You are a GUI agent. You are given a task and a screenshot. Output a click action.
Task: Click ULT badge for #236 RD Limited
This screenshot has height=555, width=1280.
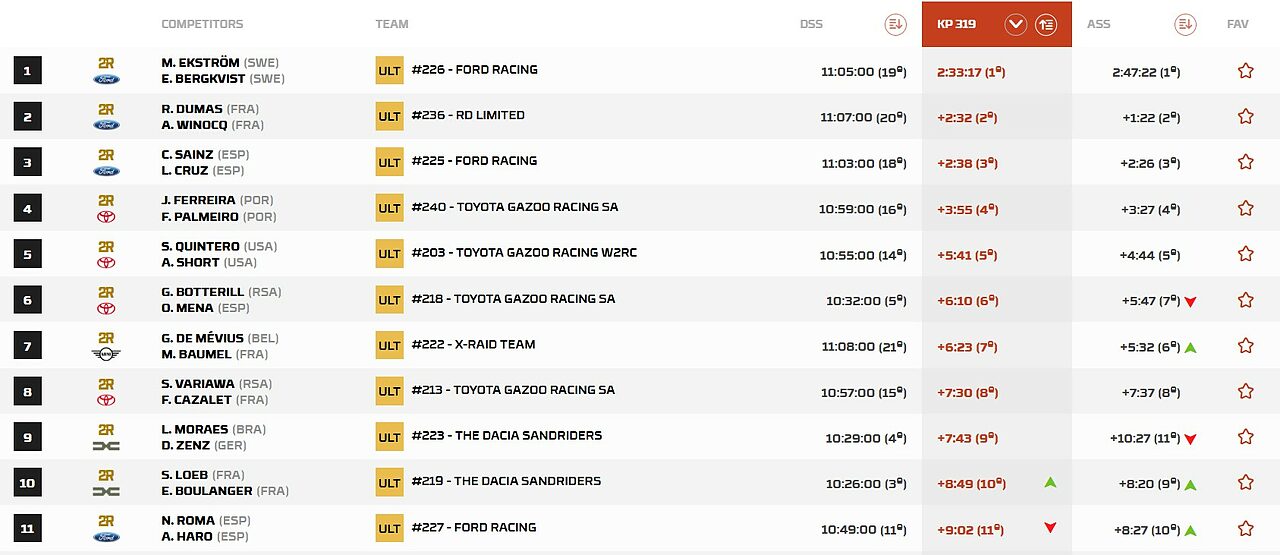click(x=389, y=117)
